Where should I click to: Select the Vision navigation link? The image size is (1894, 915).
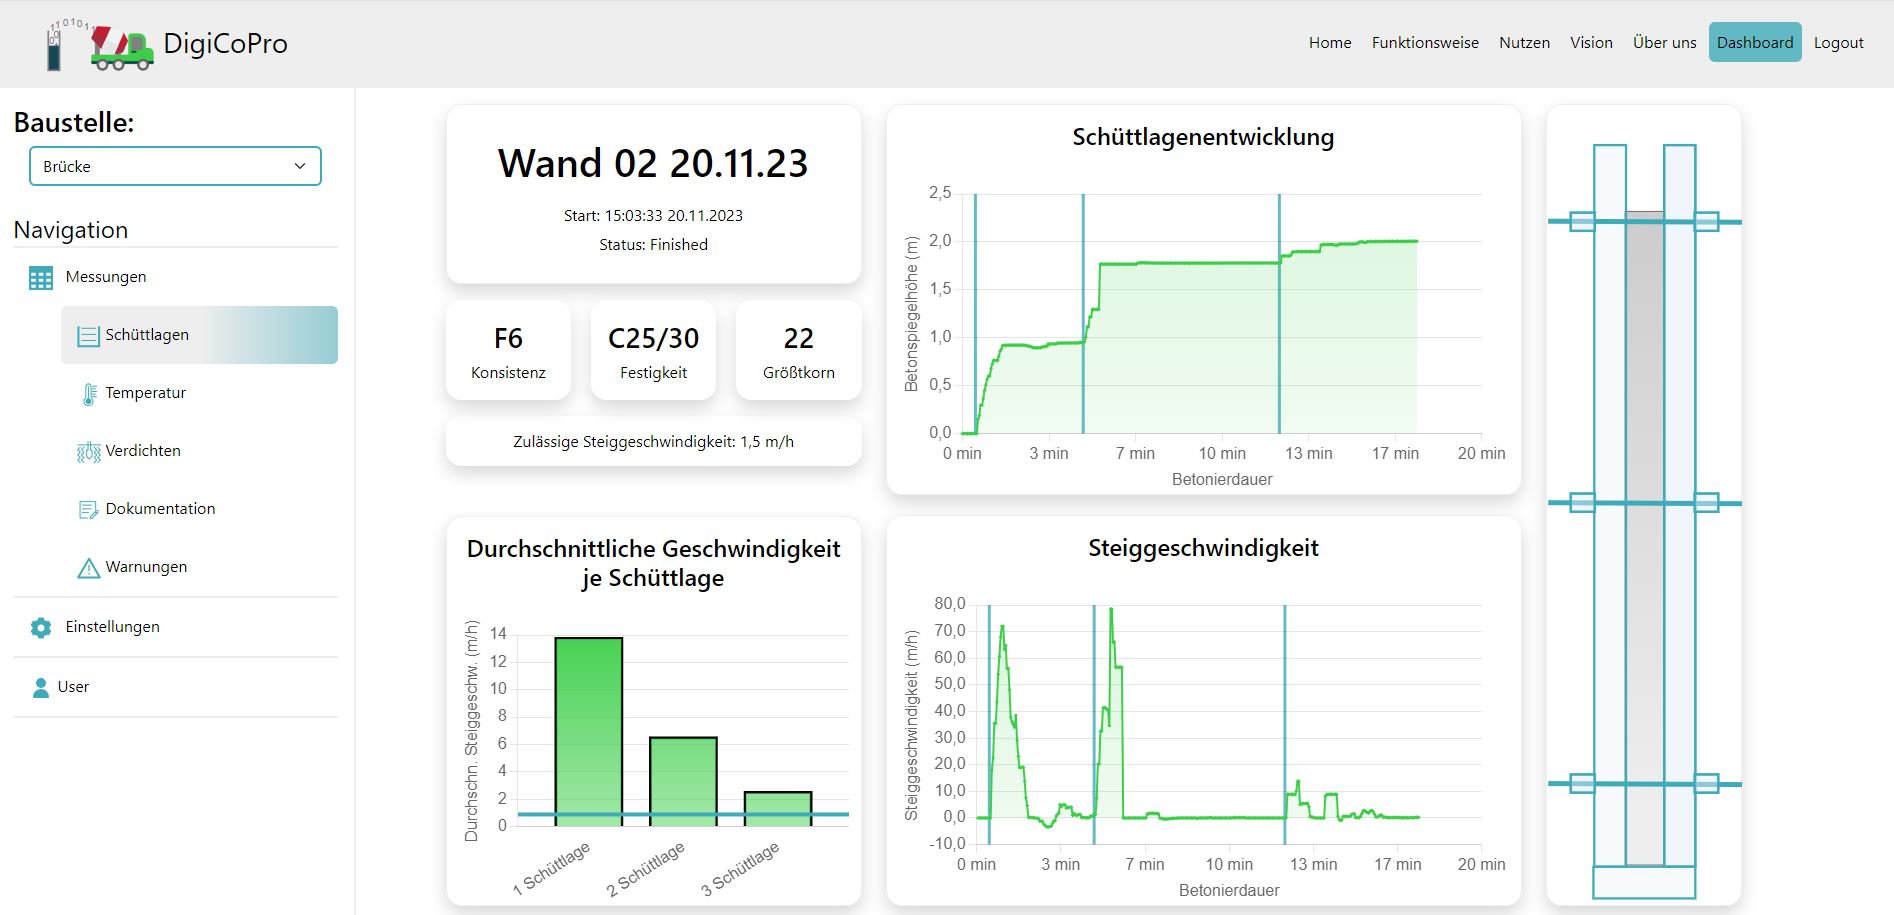click(1590, 42)
